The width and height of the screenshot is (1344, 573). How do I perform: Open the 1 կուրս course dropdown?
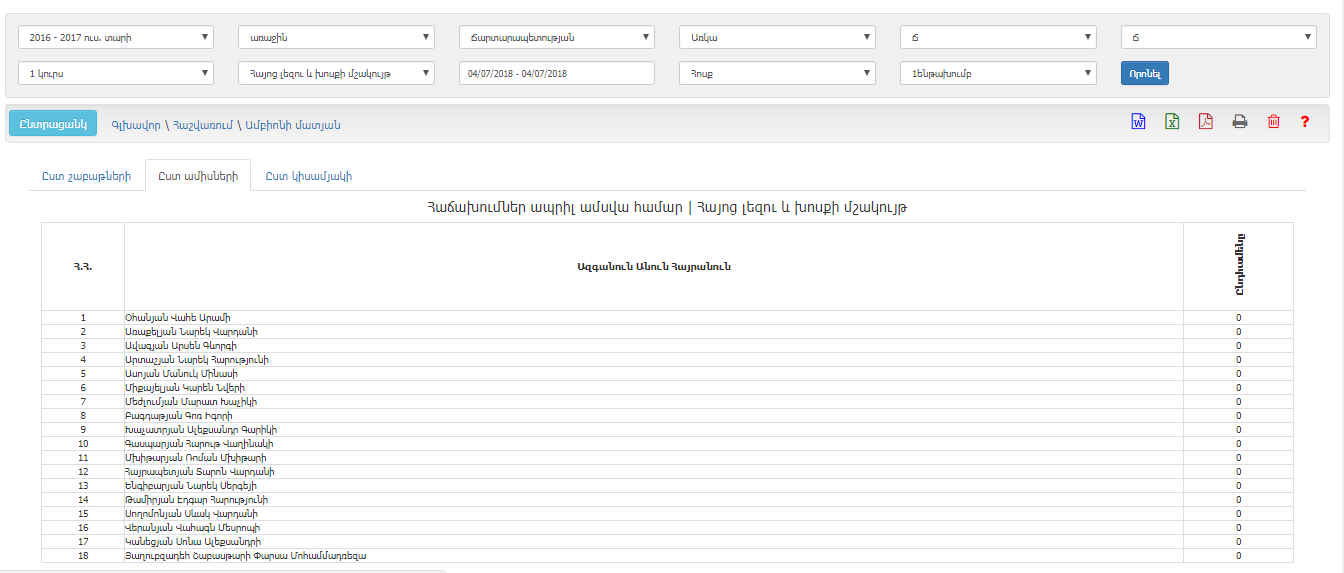[x=116, y=73]
